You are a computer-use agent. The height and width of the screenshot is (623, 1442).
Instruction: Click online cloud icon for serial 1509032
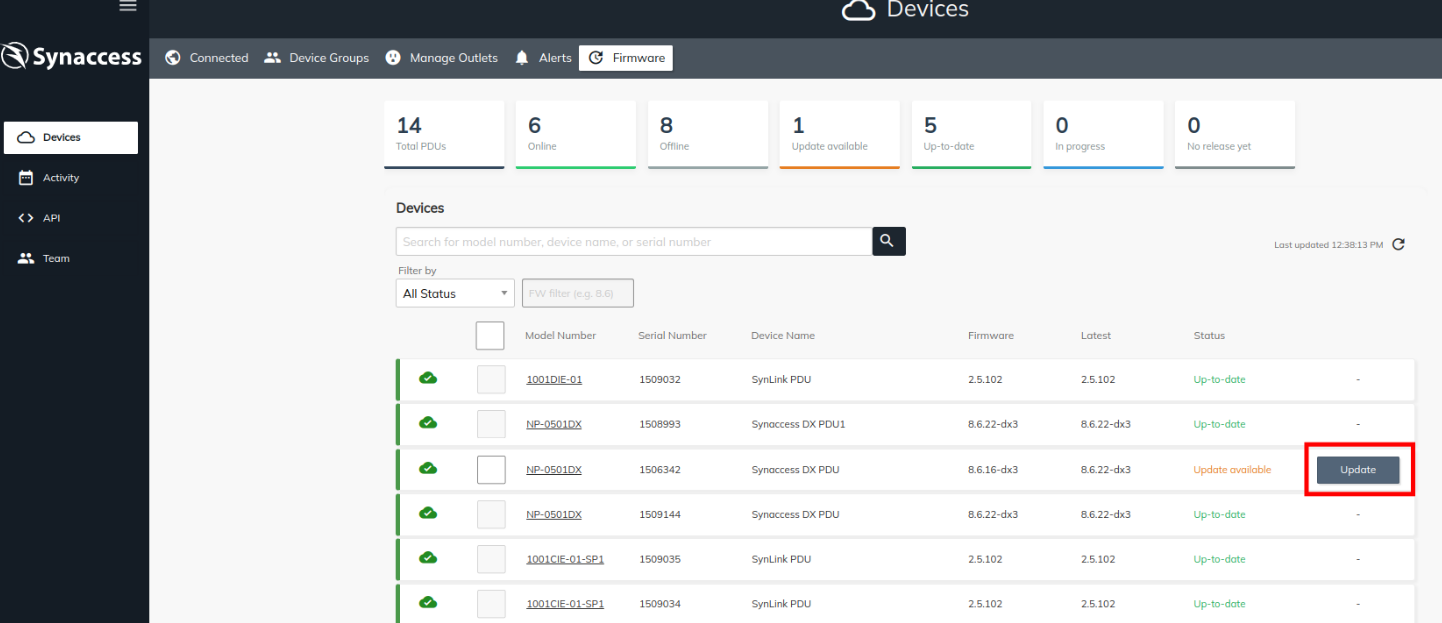pos(428,378)
